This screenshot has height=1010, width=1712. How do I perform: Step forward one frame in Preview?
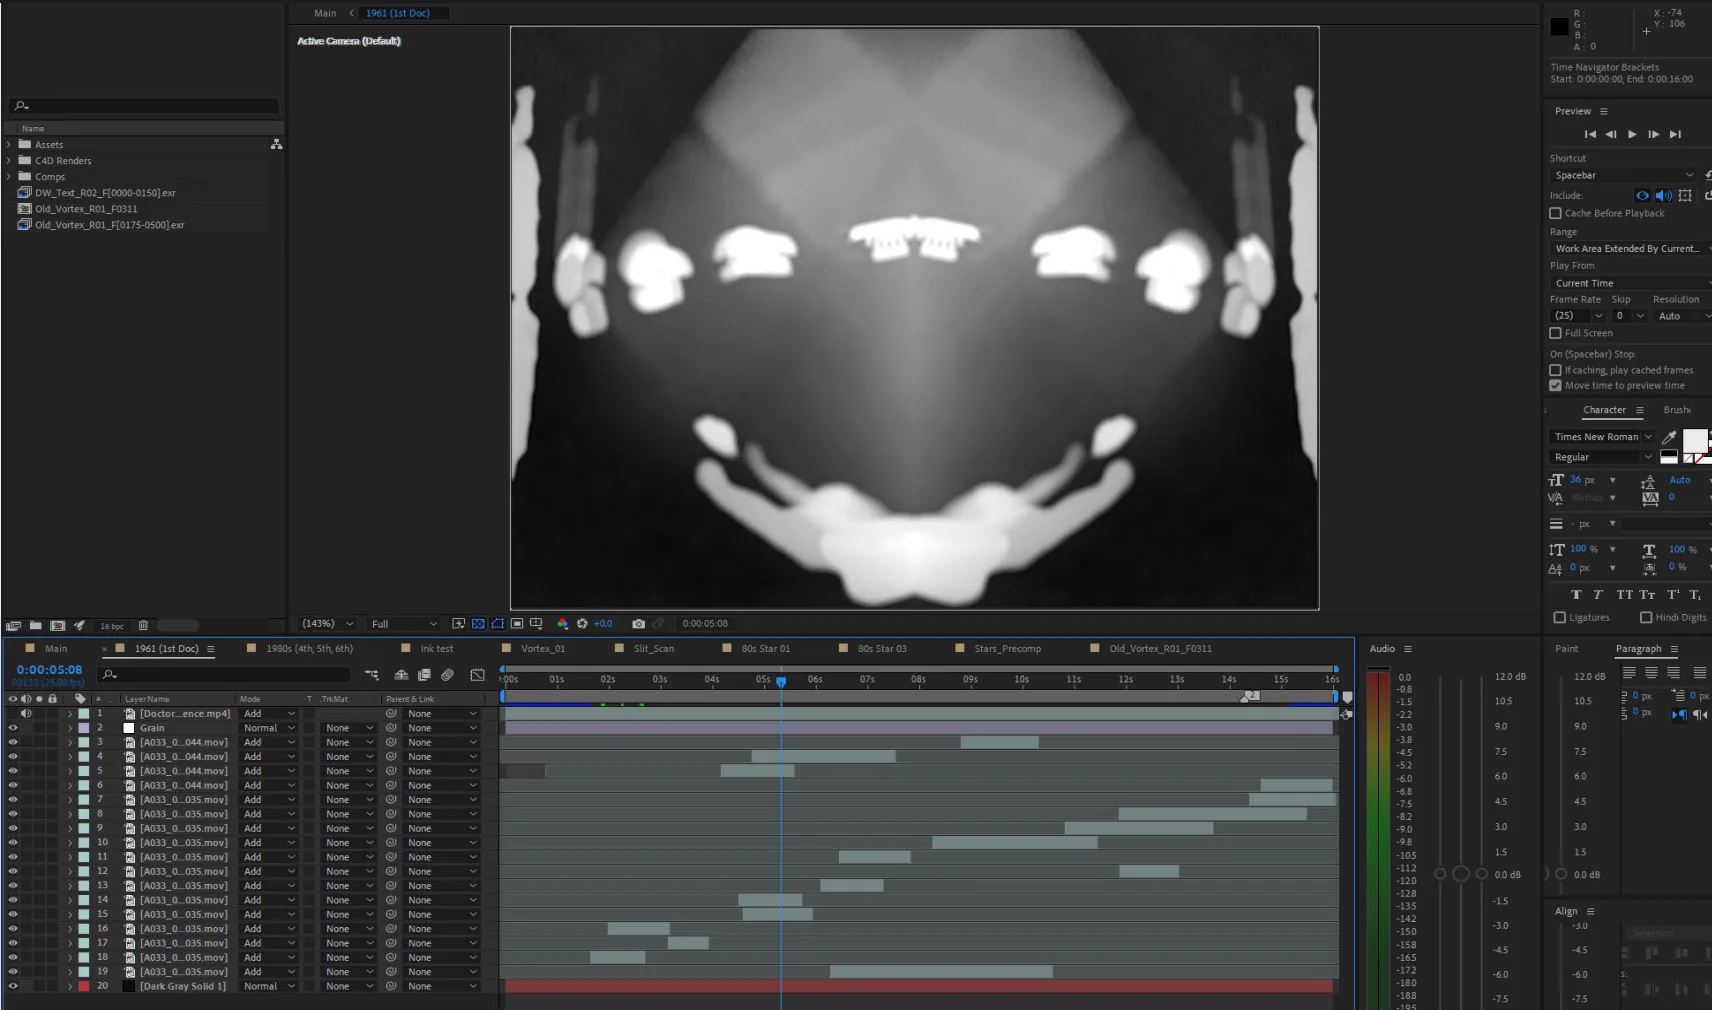[1654, 134]
